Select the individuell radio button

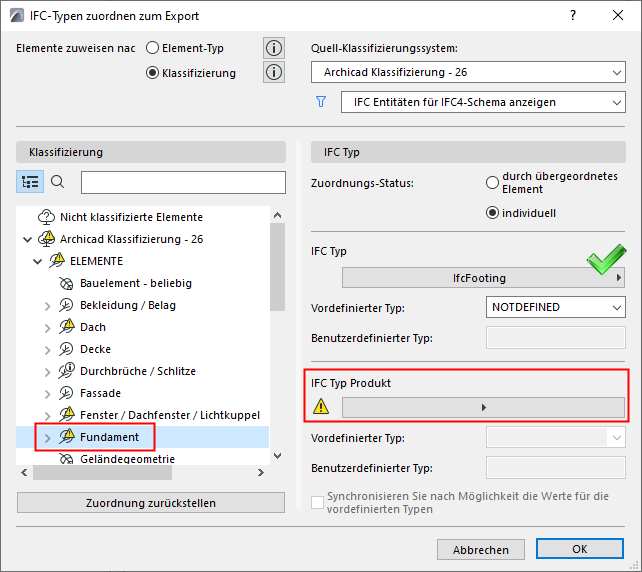click(493, 213)
